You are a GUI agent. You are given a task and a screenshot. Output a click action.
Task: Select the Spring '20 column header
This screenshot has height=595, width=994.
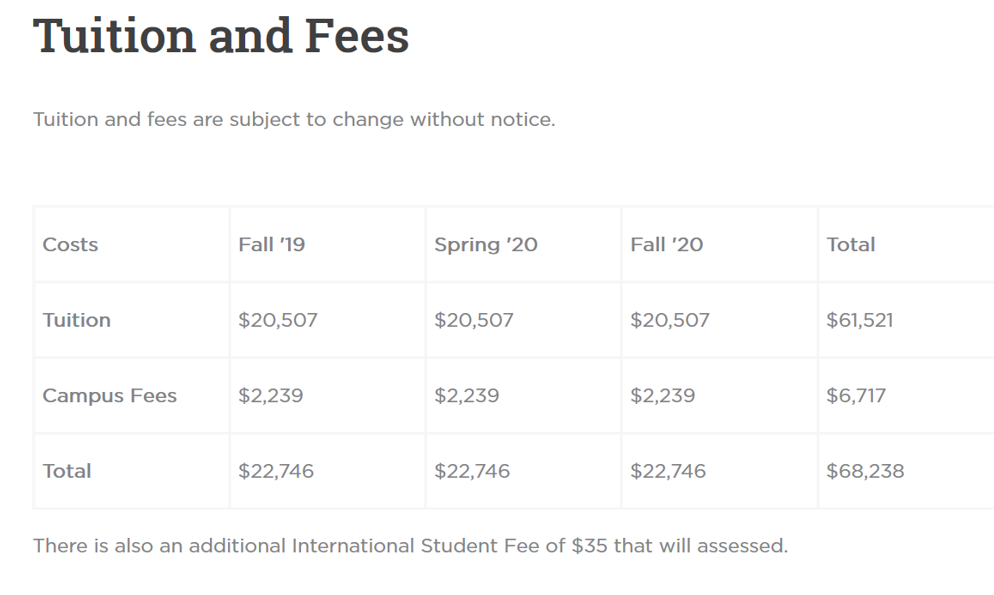pos(486,245)
